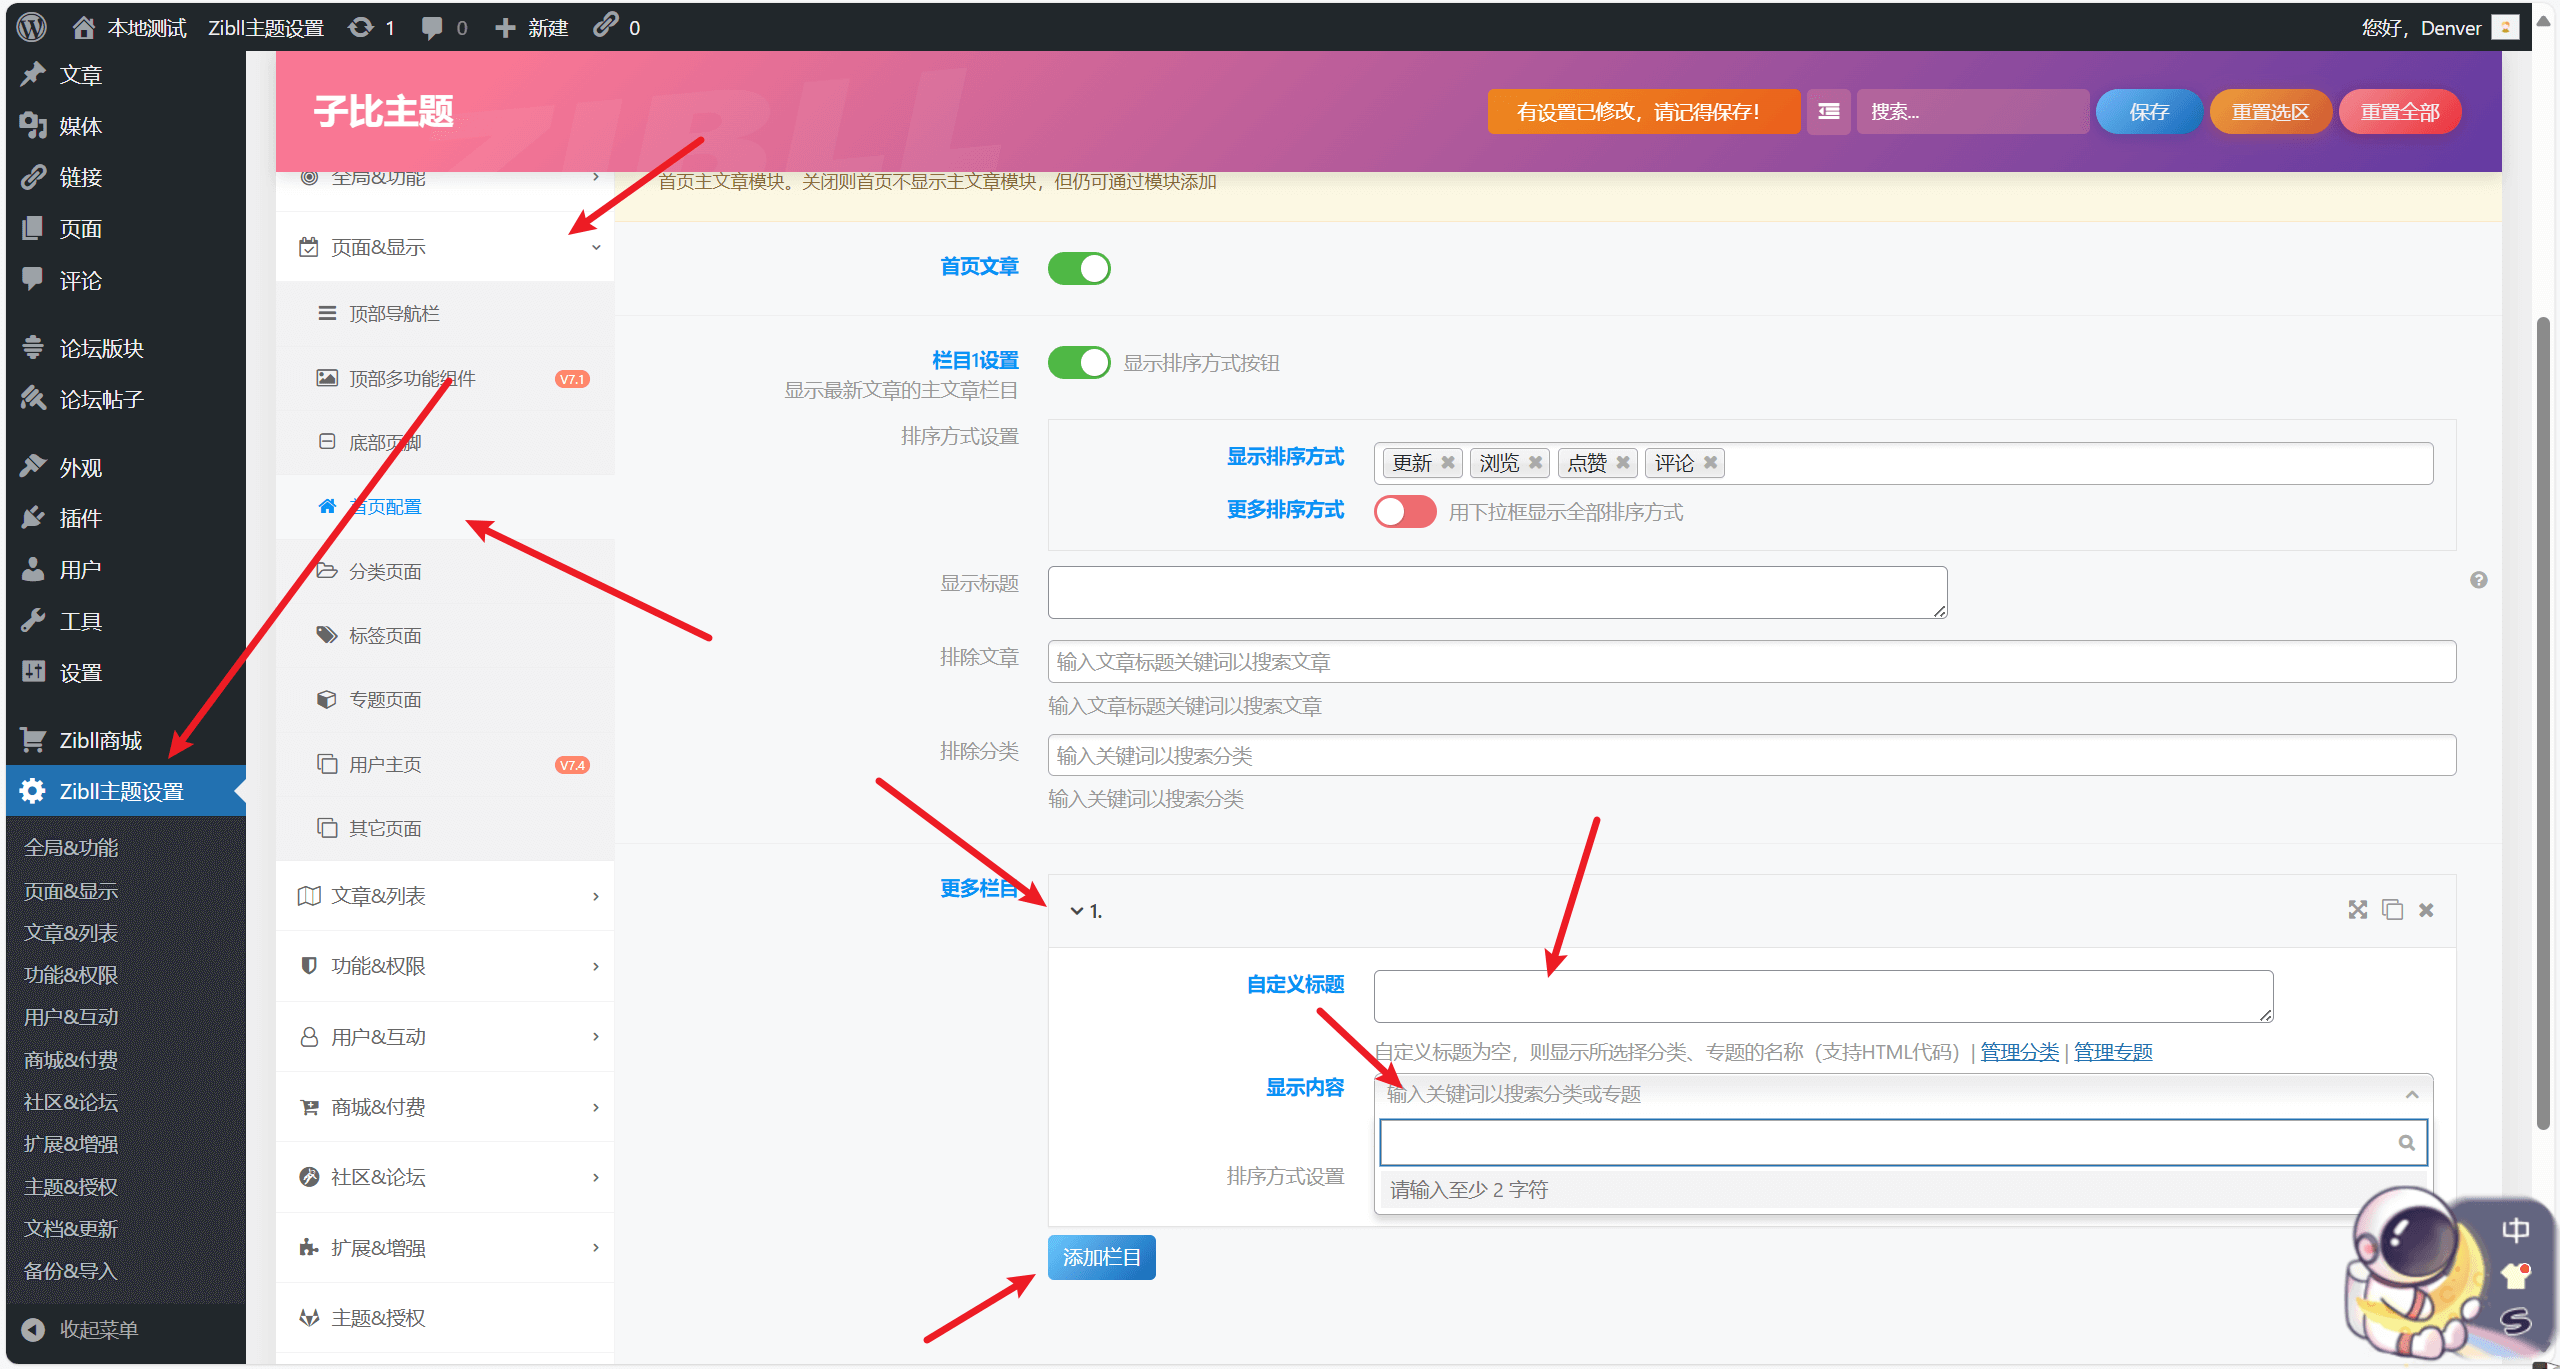
Task: Open 用户主页 settings tab
Action: coord(445,764)
